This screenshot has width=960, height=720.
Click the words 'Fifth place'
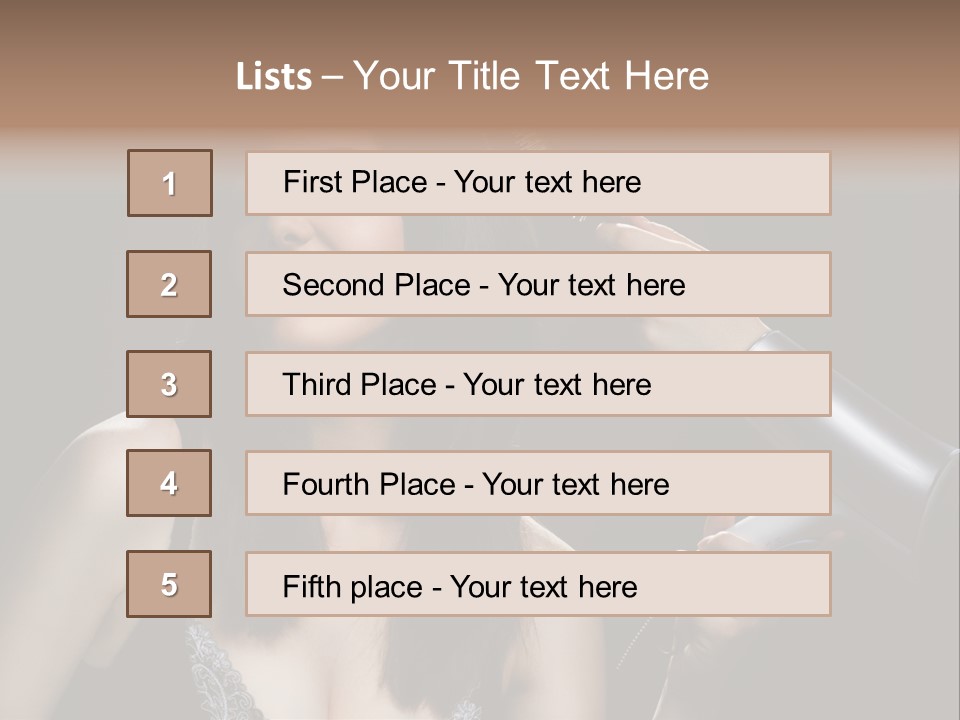(352, 586)
